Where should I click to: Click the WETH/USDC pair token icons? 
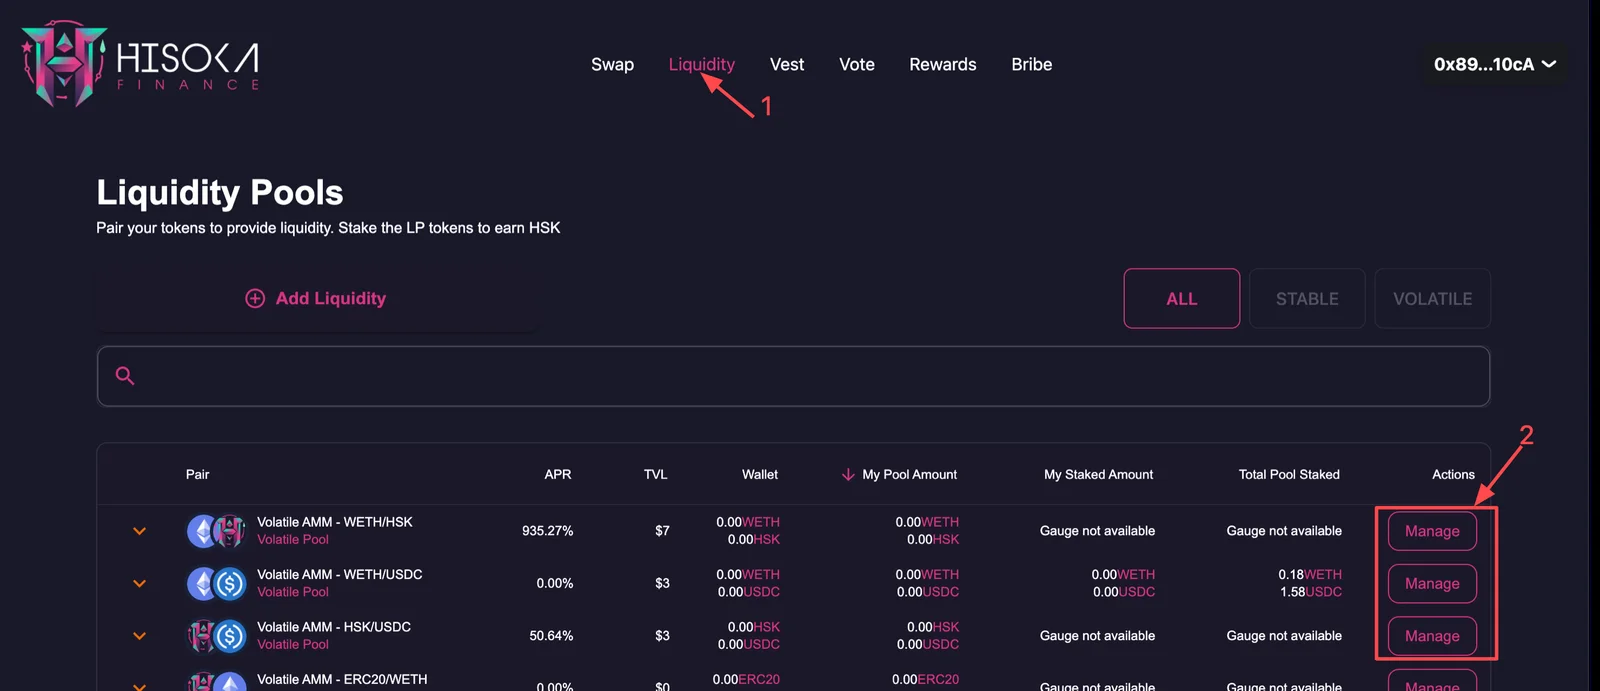point(216,583)
